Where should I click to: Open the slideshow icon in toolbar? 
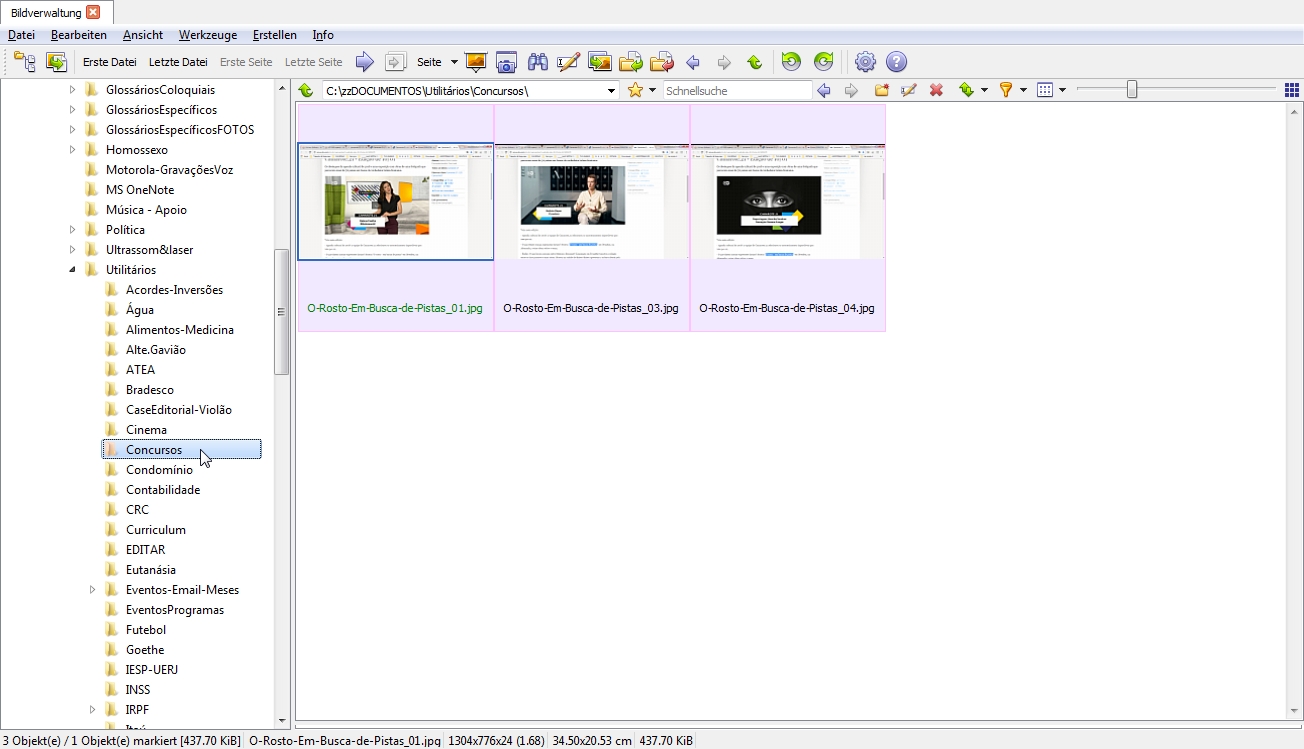click(x=476, y=62)
